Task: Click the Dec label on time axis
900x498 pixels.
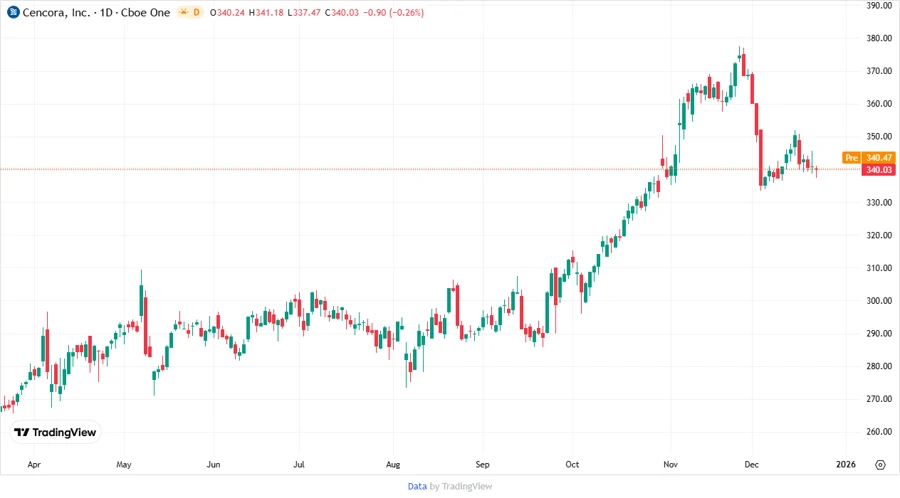Action: [751, 464]
